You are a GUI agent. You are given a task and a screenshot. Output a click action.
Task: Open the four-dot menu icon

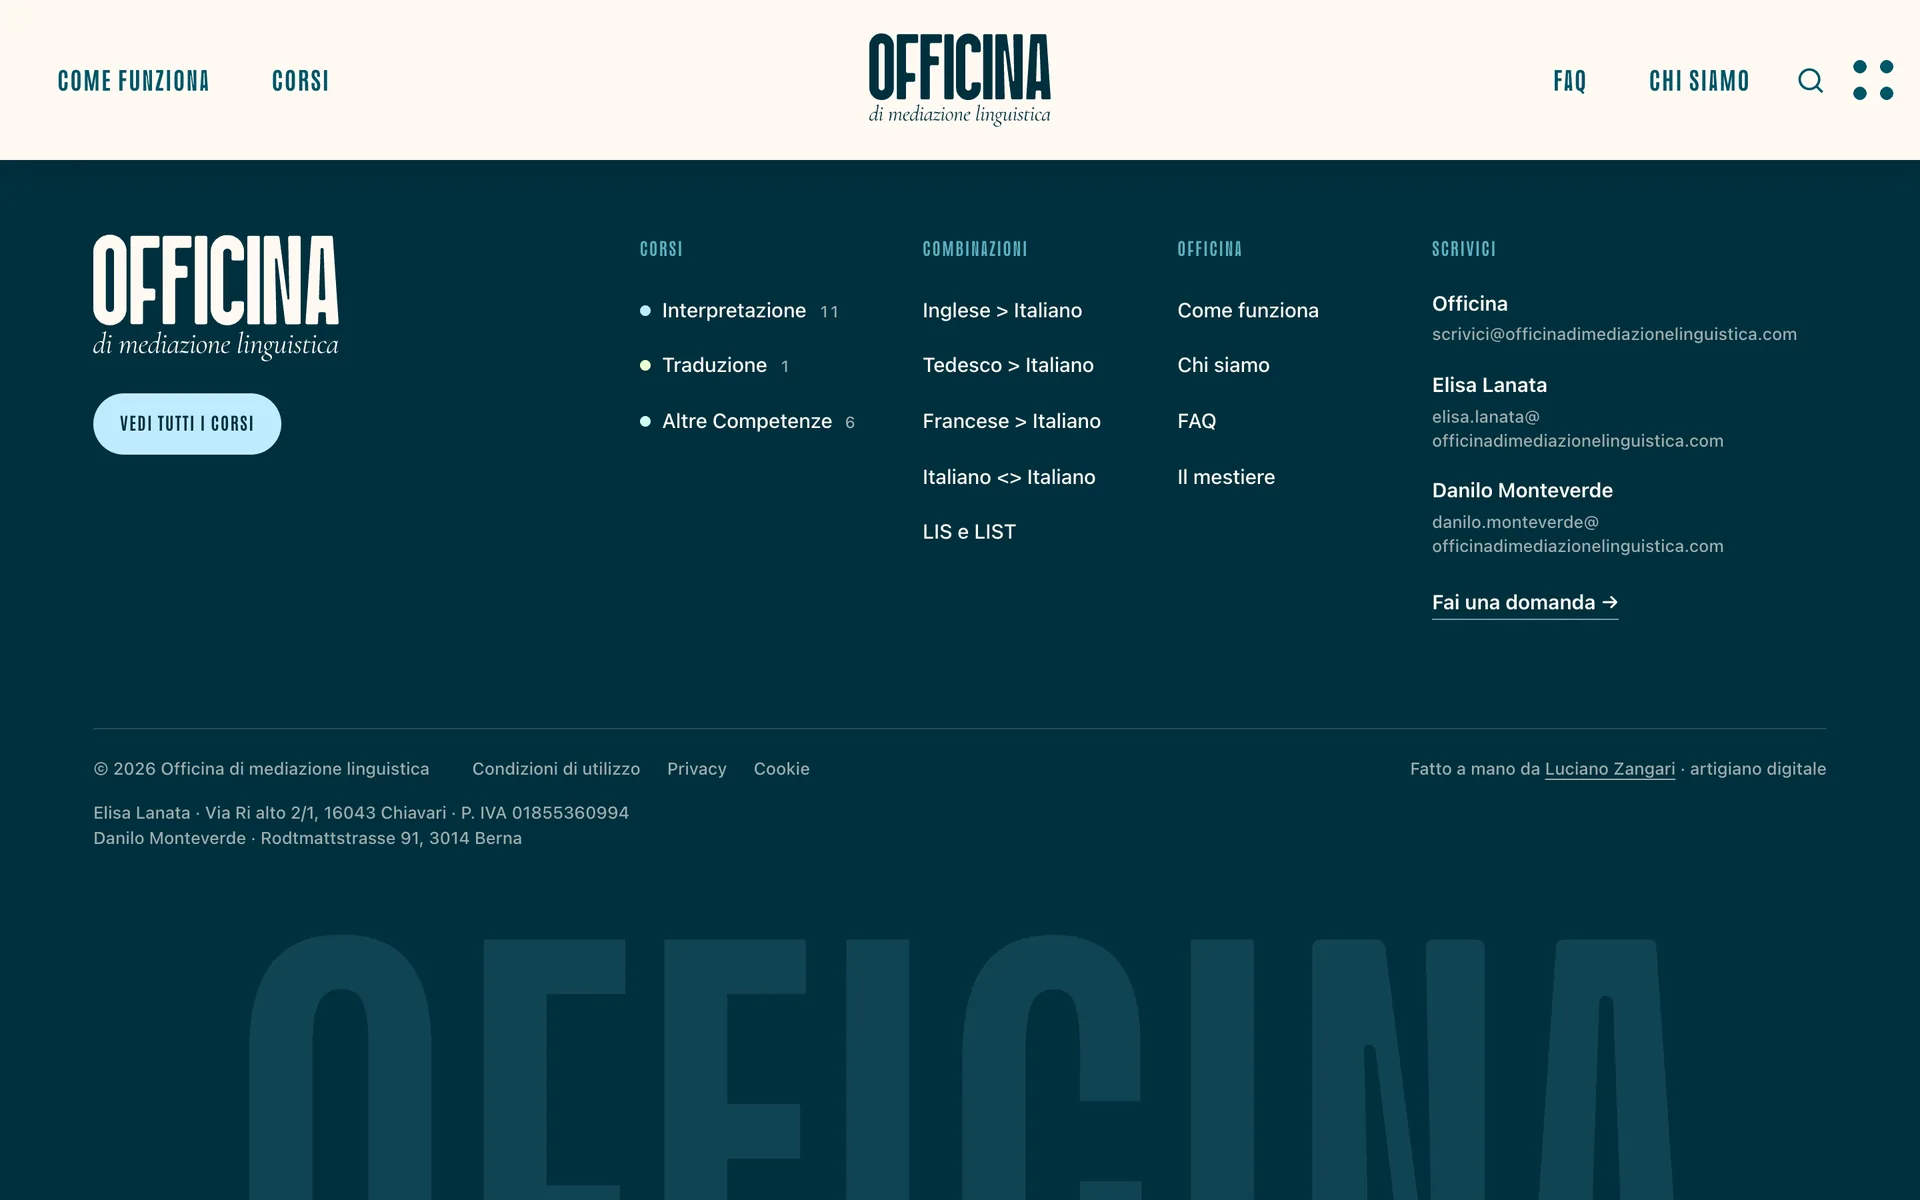(1872, 80)
